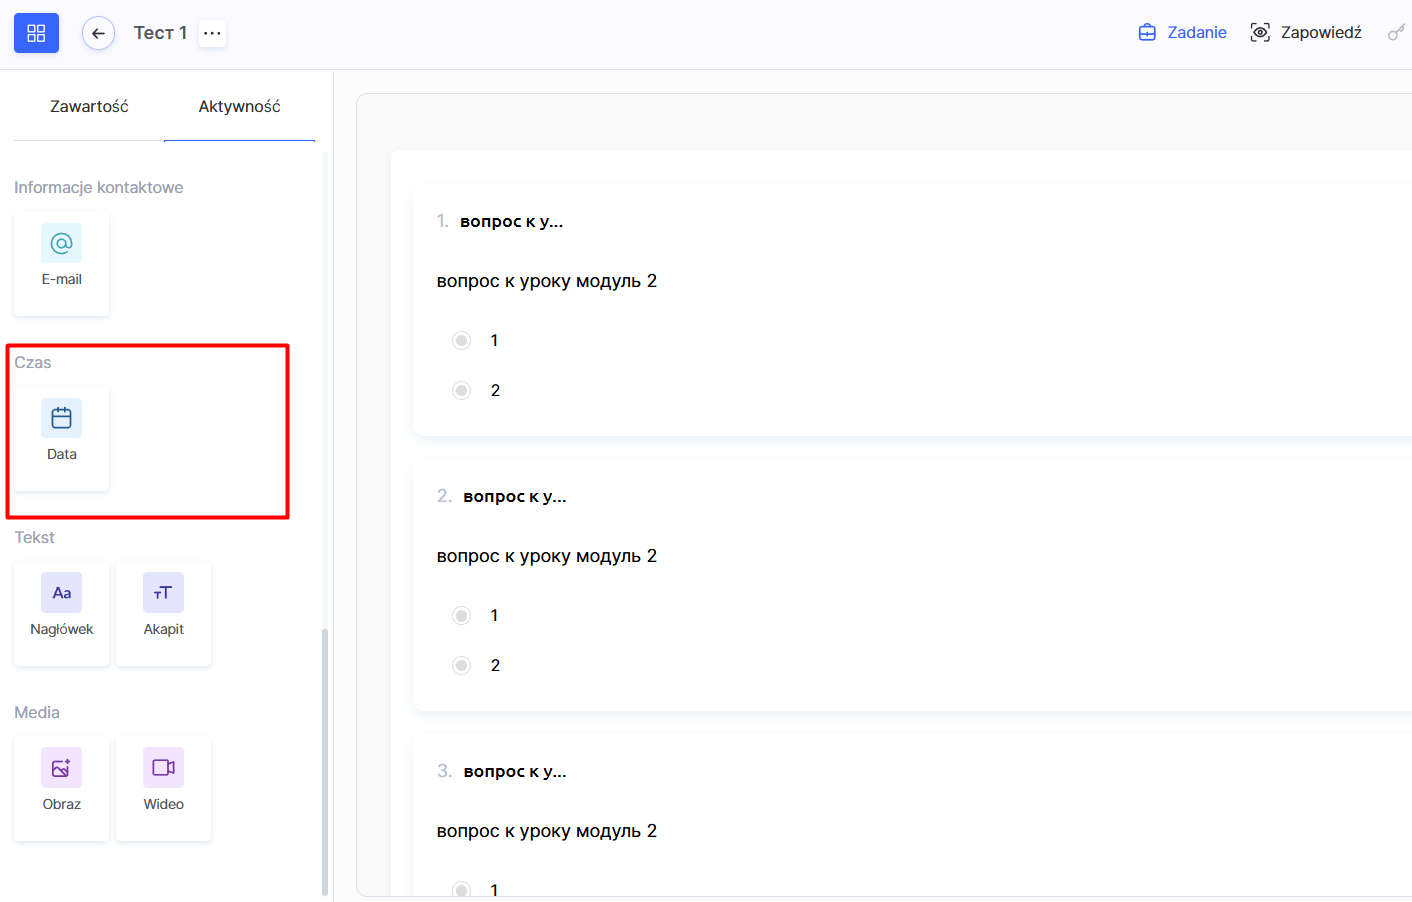
Task: Insert a Nagłówek heading block
Action: [61, 612]
